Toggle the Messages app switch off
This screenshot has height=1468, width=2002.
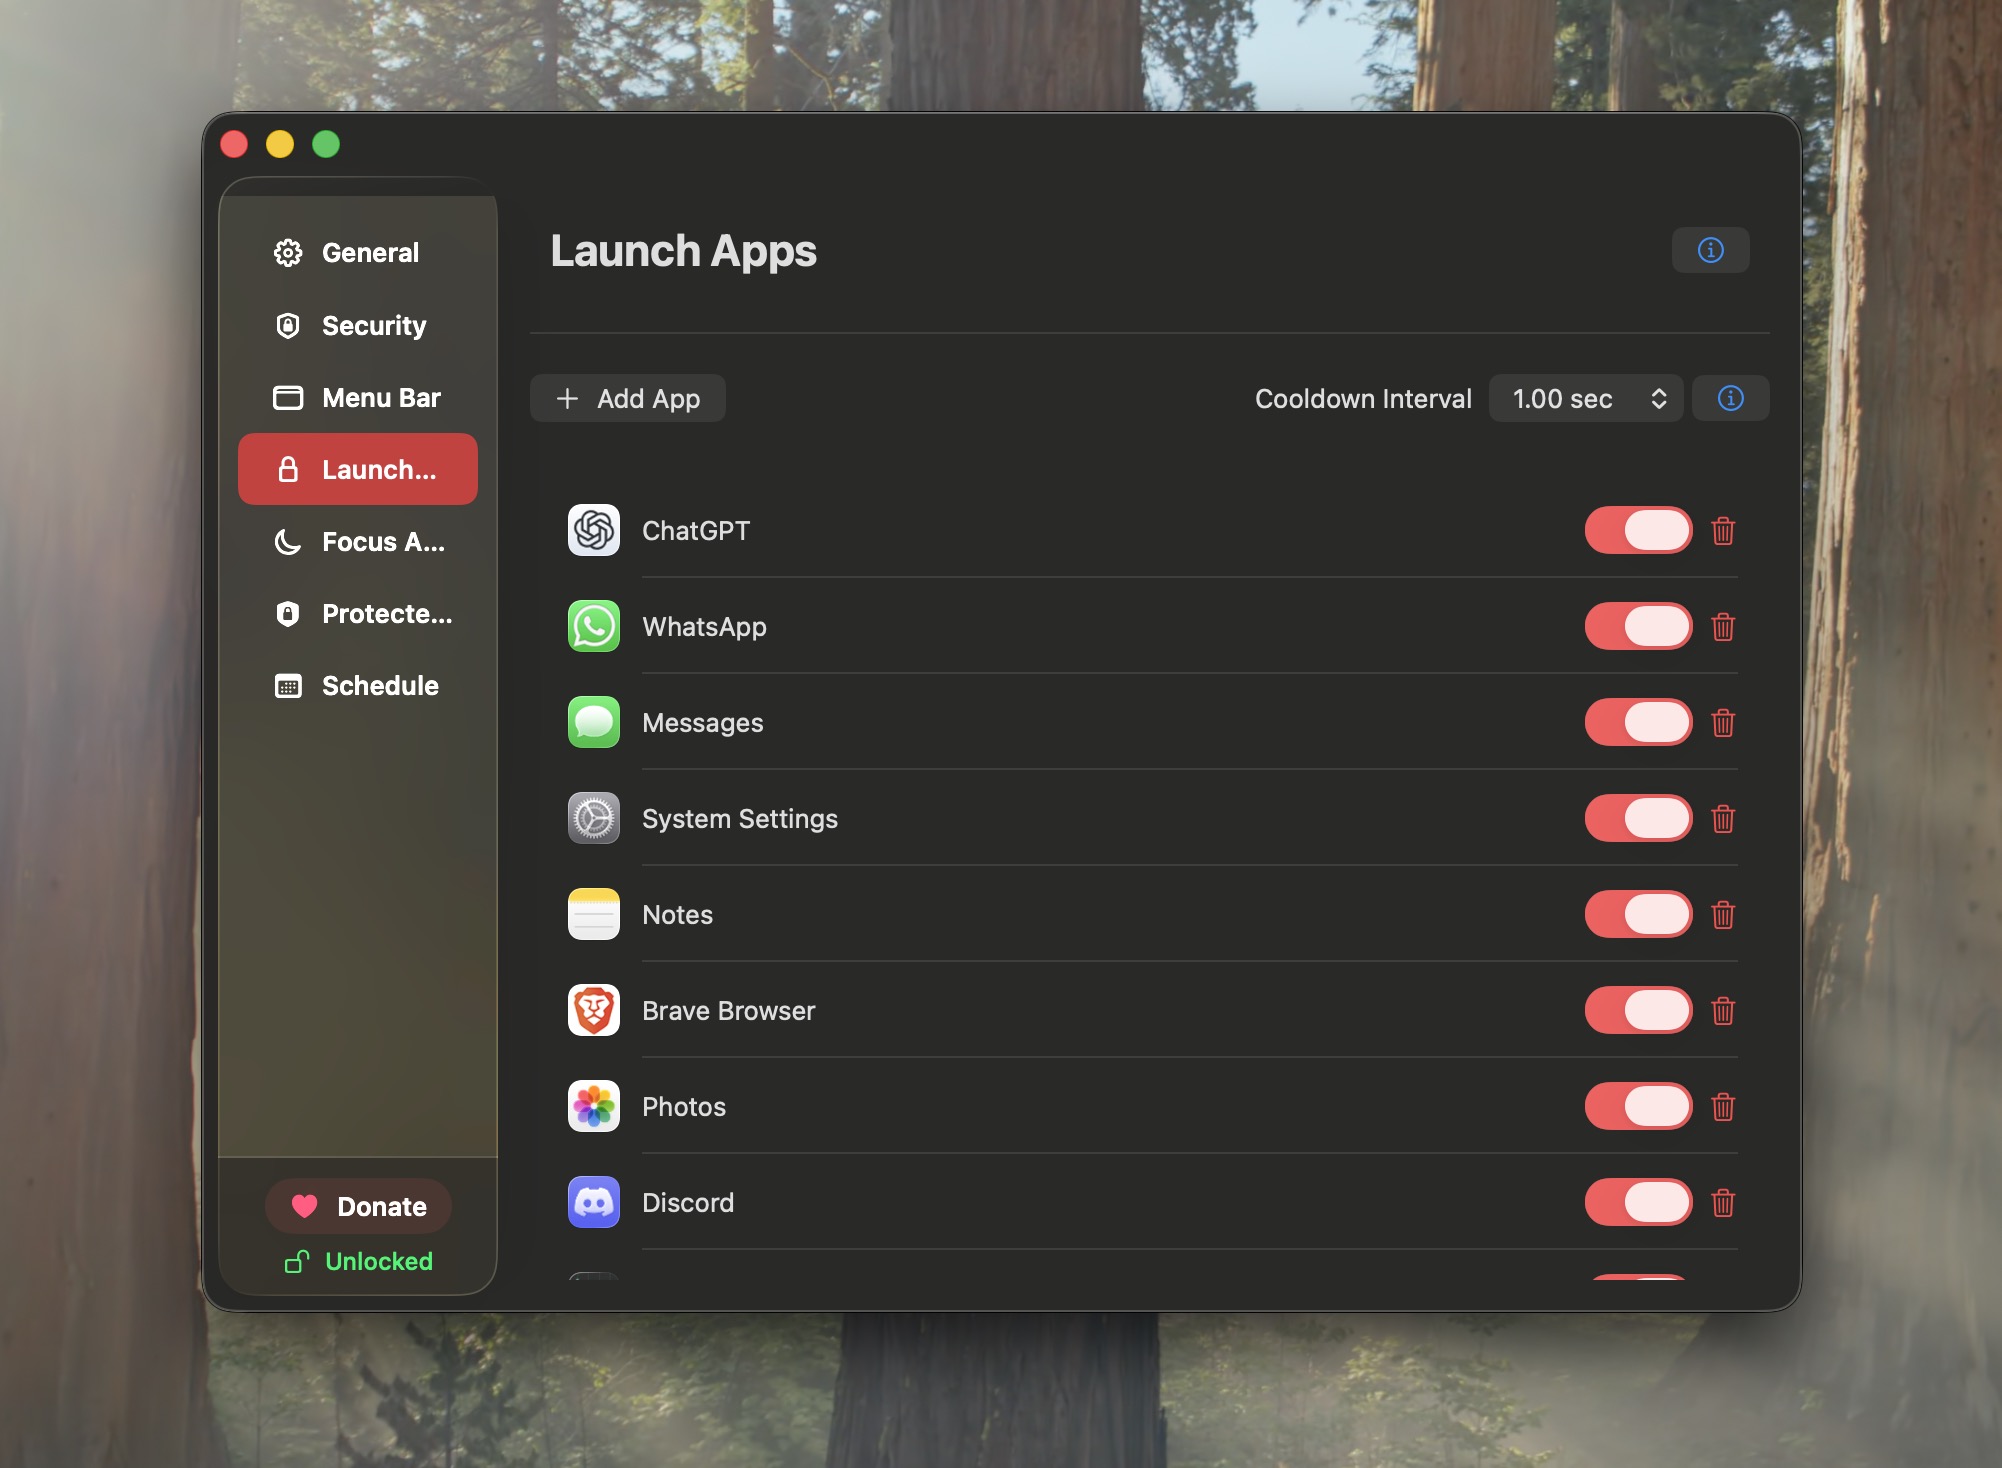click(1638, 722)
